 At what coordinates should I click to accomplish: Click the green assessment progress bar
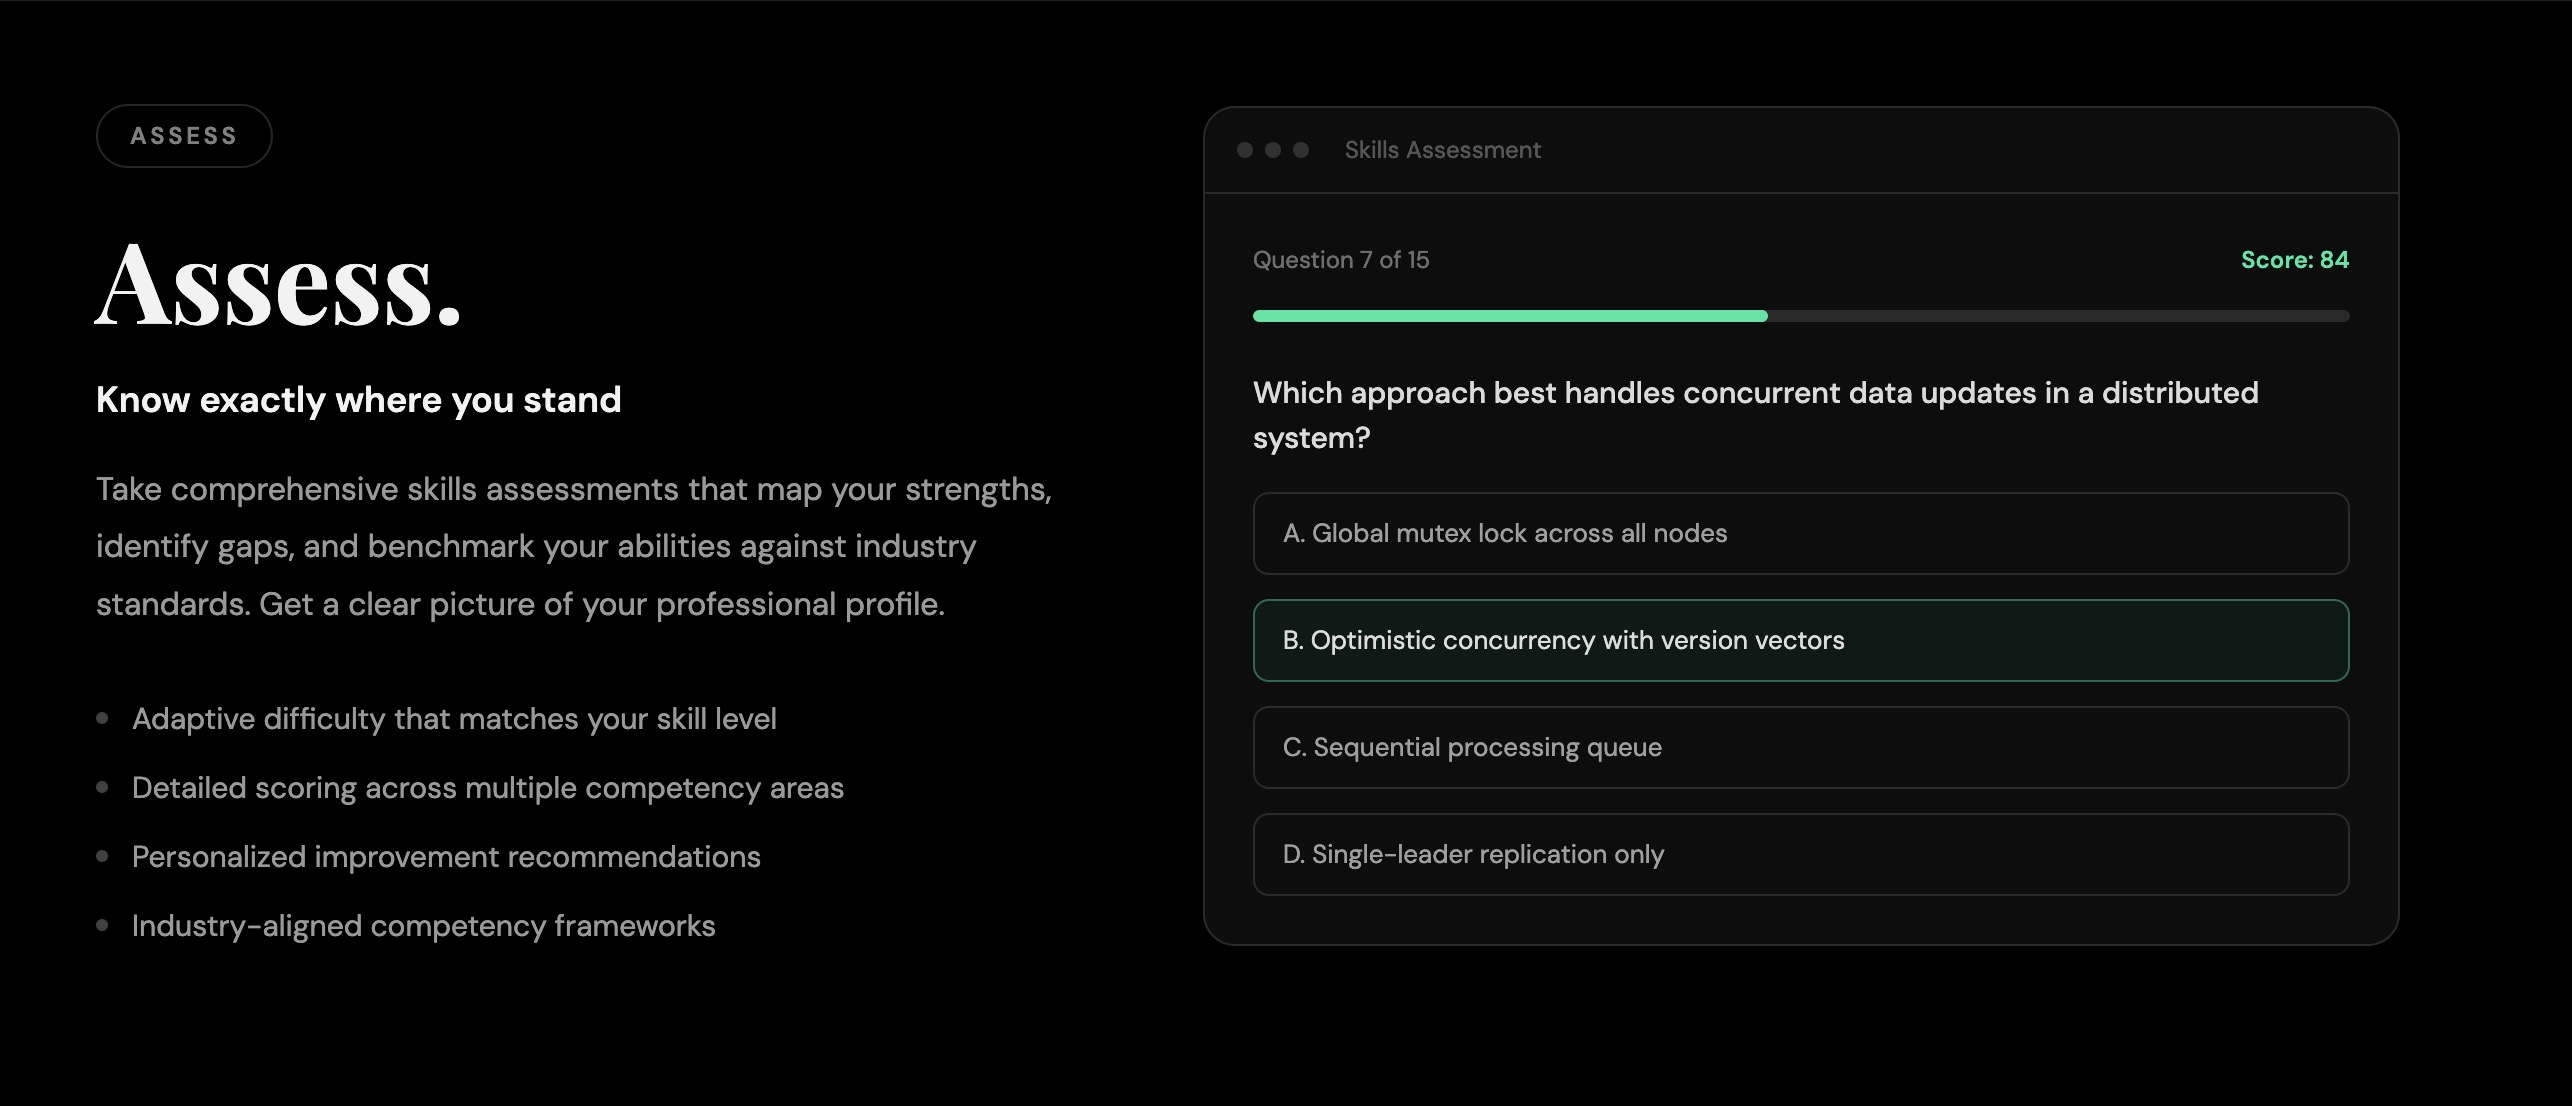point(1510,316)
